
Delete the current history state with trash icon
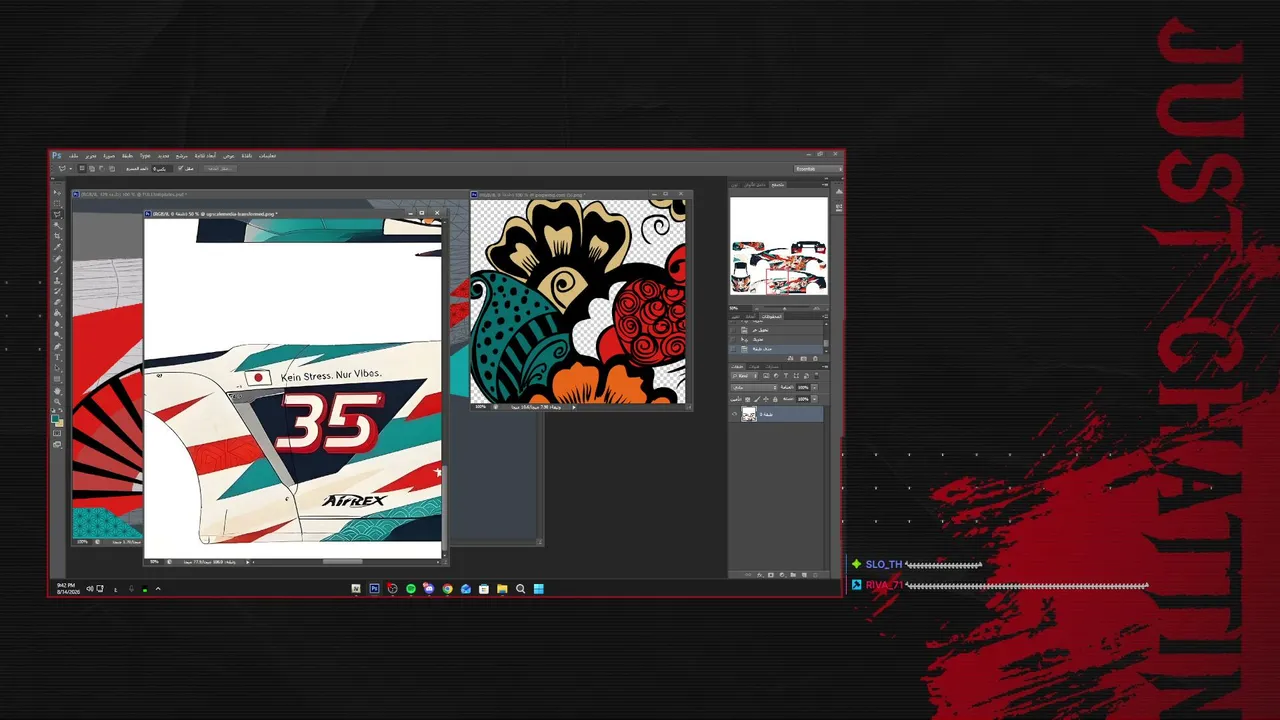tap(815, 358)
